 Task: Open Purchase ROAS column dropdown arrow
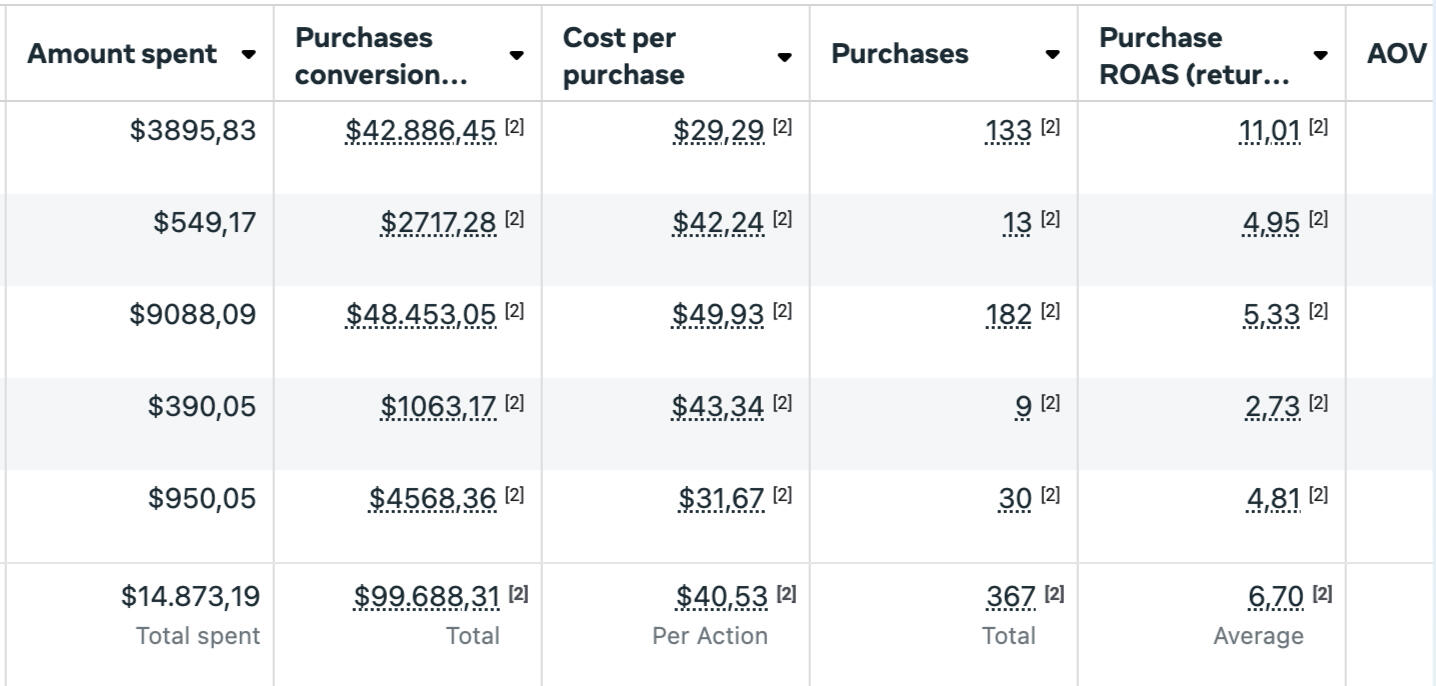(1321, 55)
